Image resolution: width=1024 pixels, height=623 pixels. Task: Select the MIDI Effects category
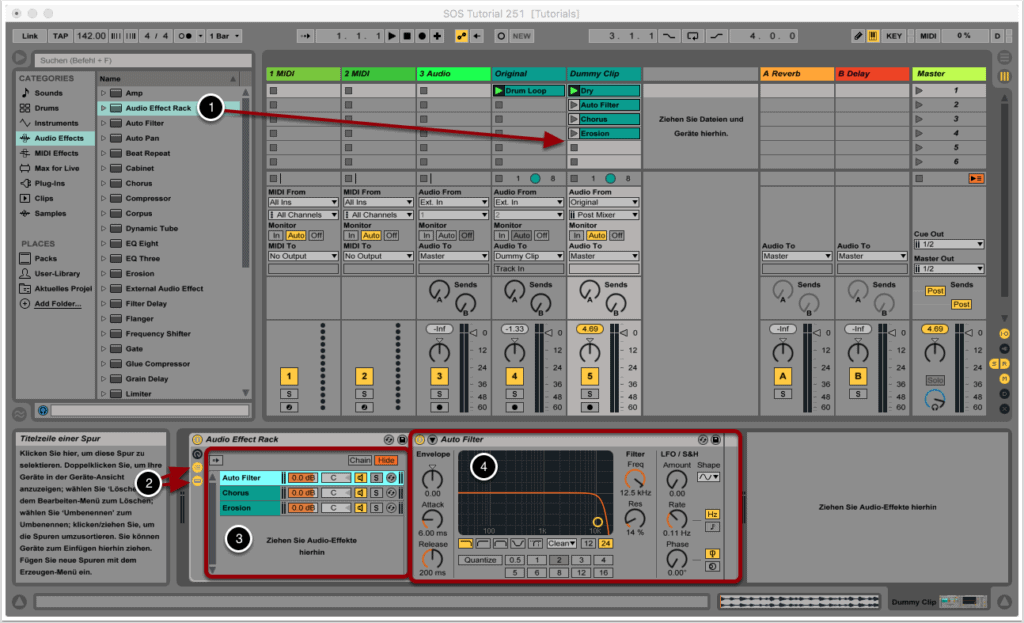pos(57,153)
